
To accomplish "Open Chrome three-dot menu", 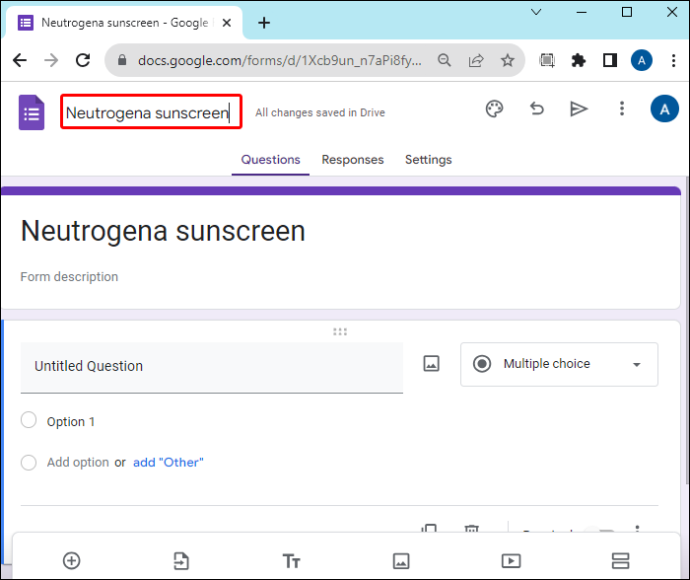I will click(673, 60).
